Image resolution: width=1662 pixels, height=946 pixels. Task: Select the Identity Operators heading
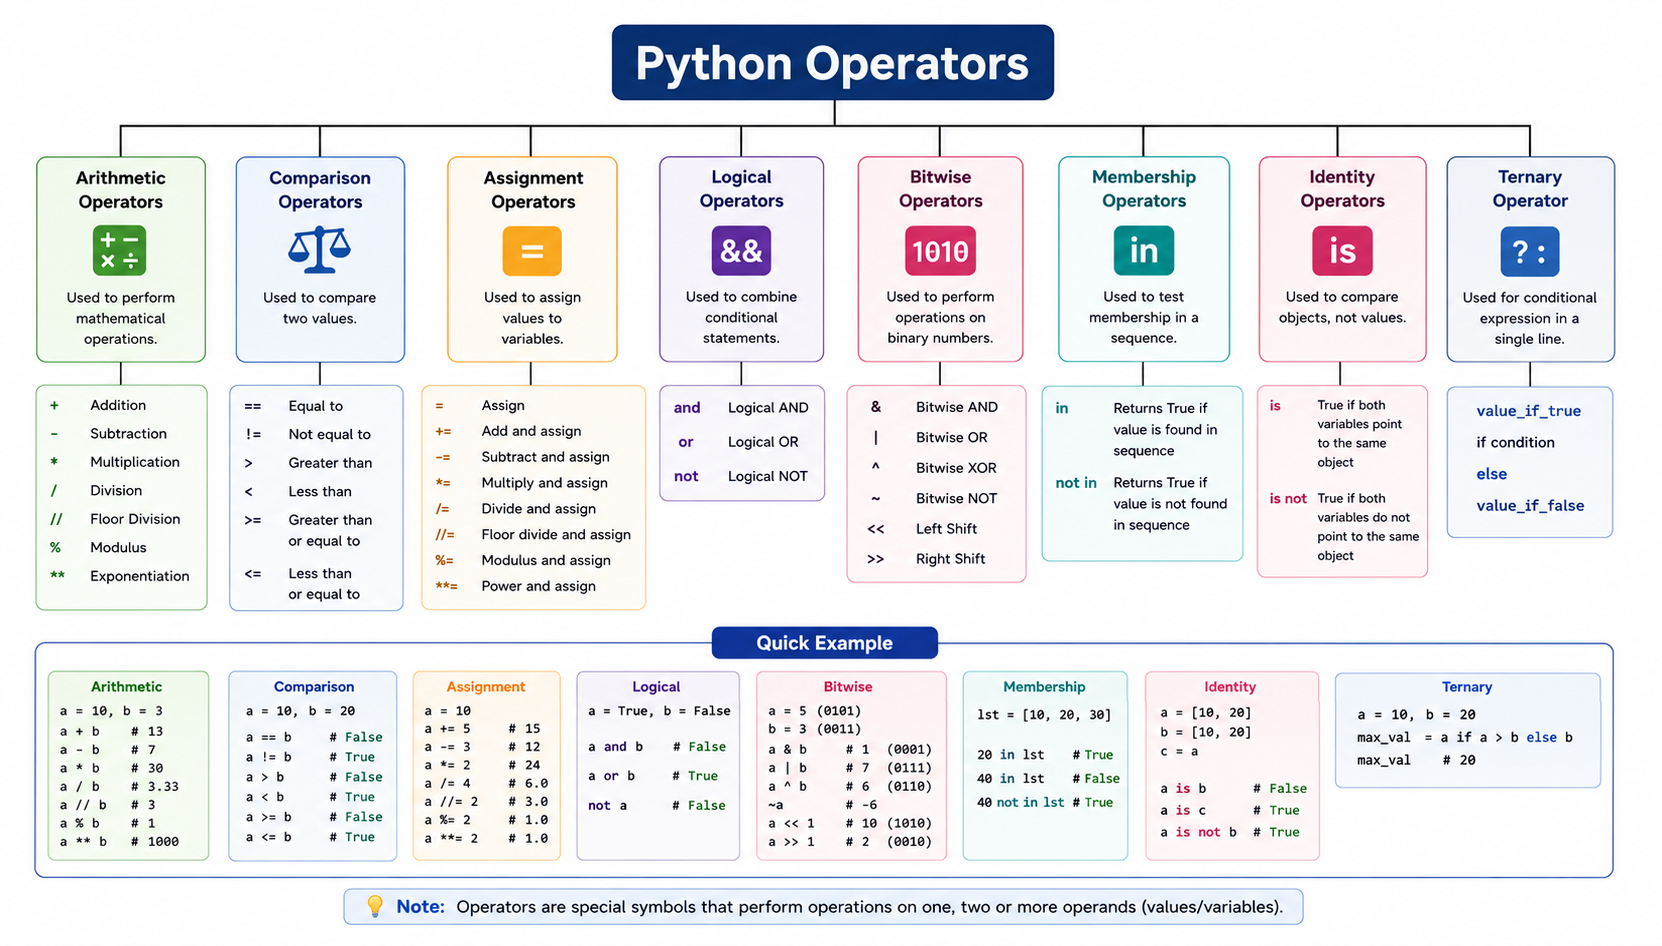[x=1342, y=189]
